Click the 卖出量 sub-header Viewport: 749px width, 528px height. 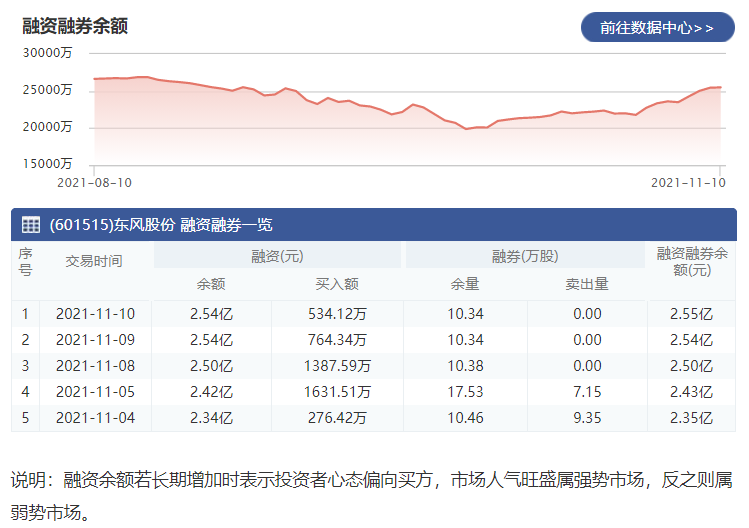point(587,284)
